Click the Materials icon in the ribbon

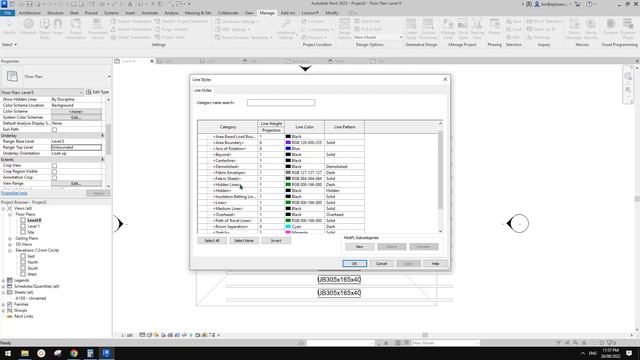tap(28, 28)
